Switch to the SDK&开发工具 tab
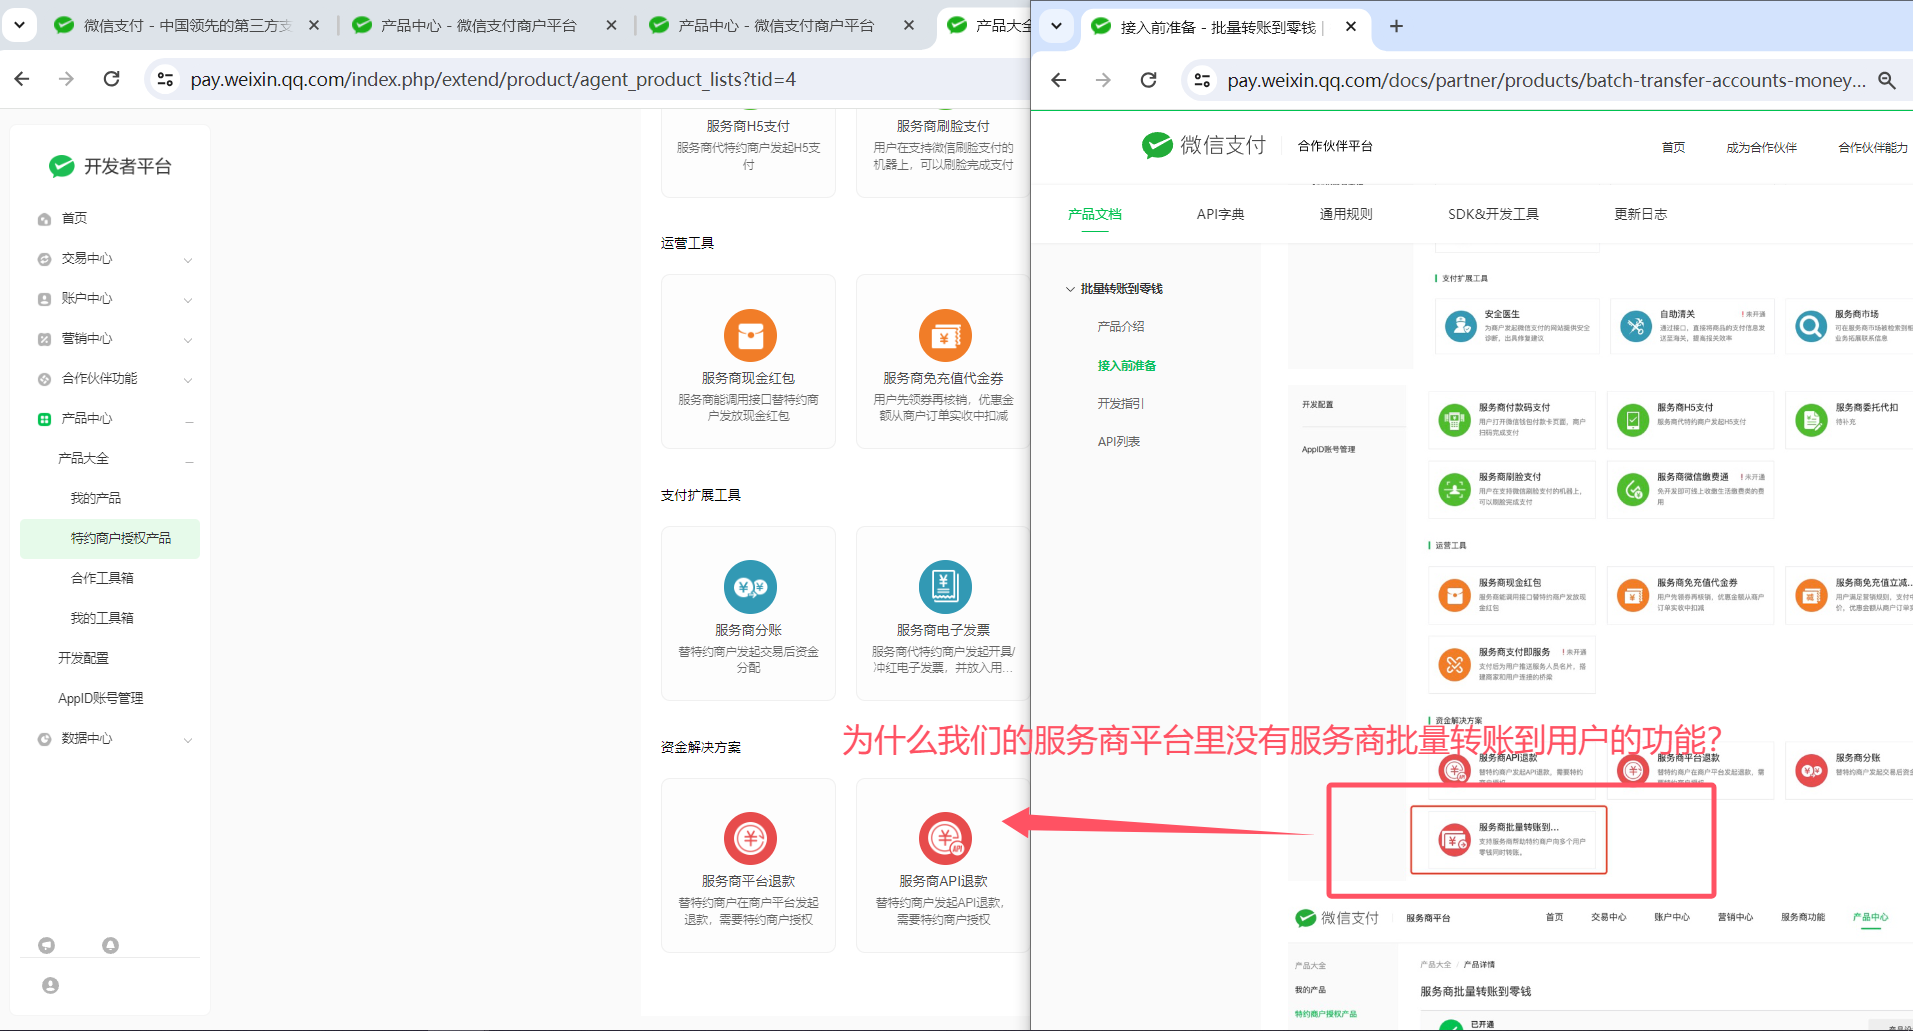The image size is (1913, 1031). (1493, 214)
